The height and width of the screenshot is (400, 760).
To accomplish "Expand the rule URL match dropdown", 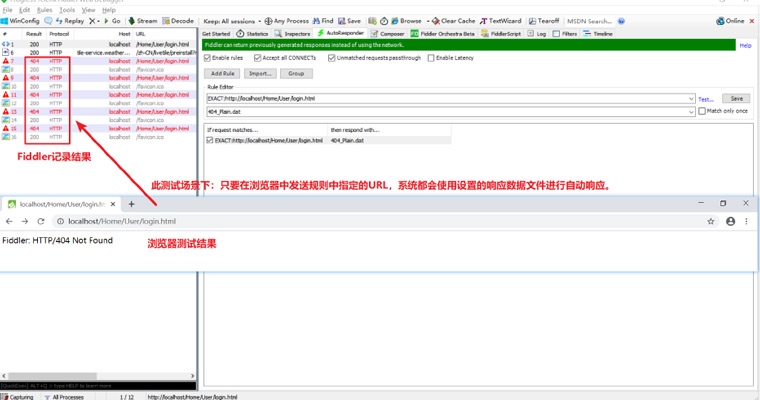I will (691, 98).
